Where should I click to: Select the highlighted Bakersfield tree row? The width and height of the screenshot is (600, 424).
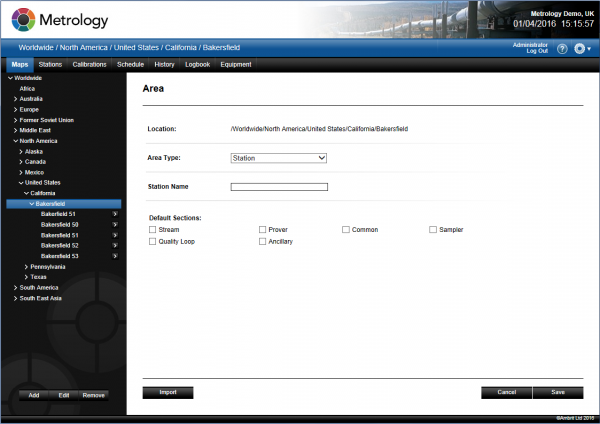pyautogui.click(x=64, y=204)
